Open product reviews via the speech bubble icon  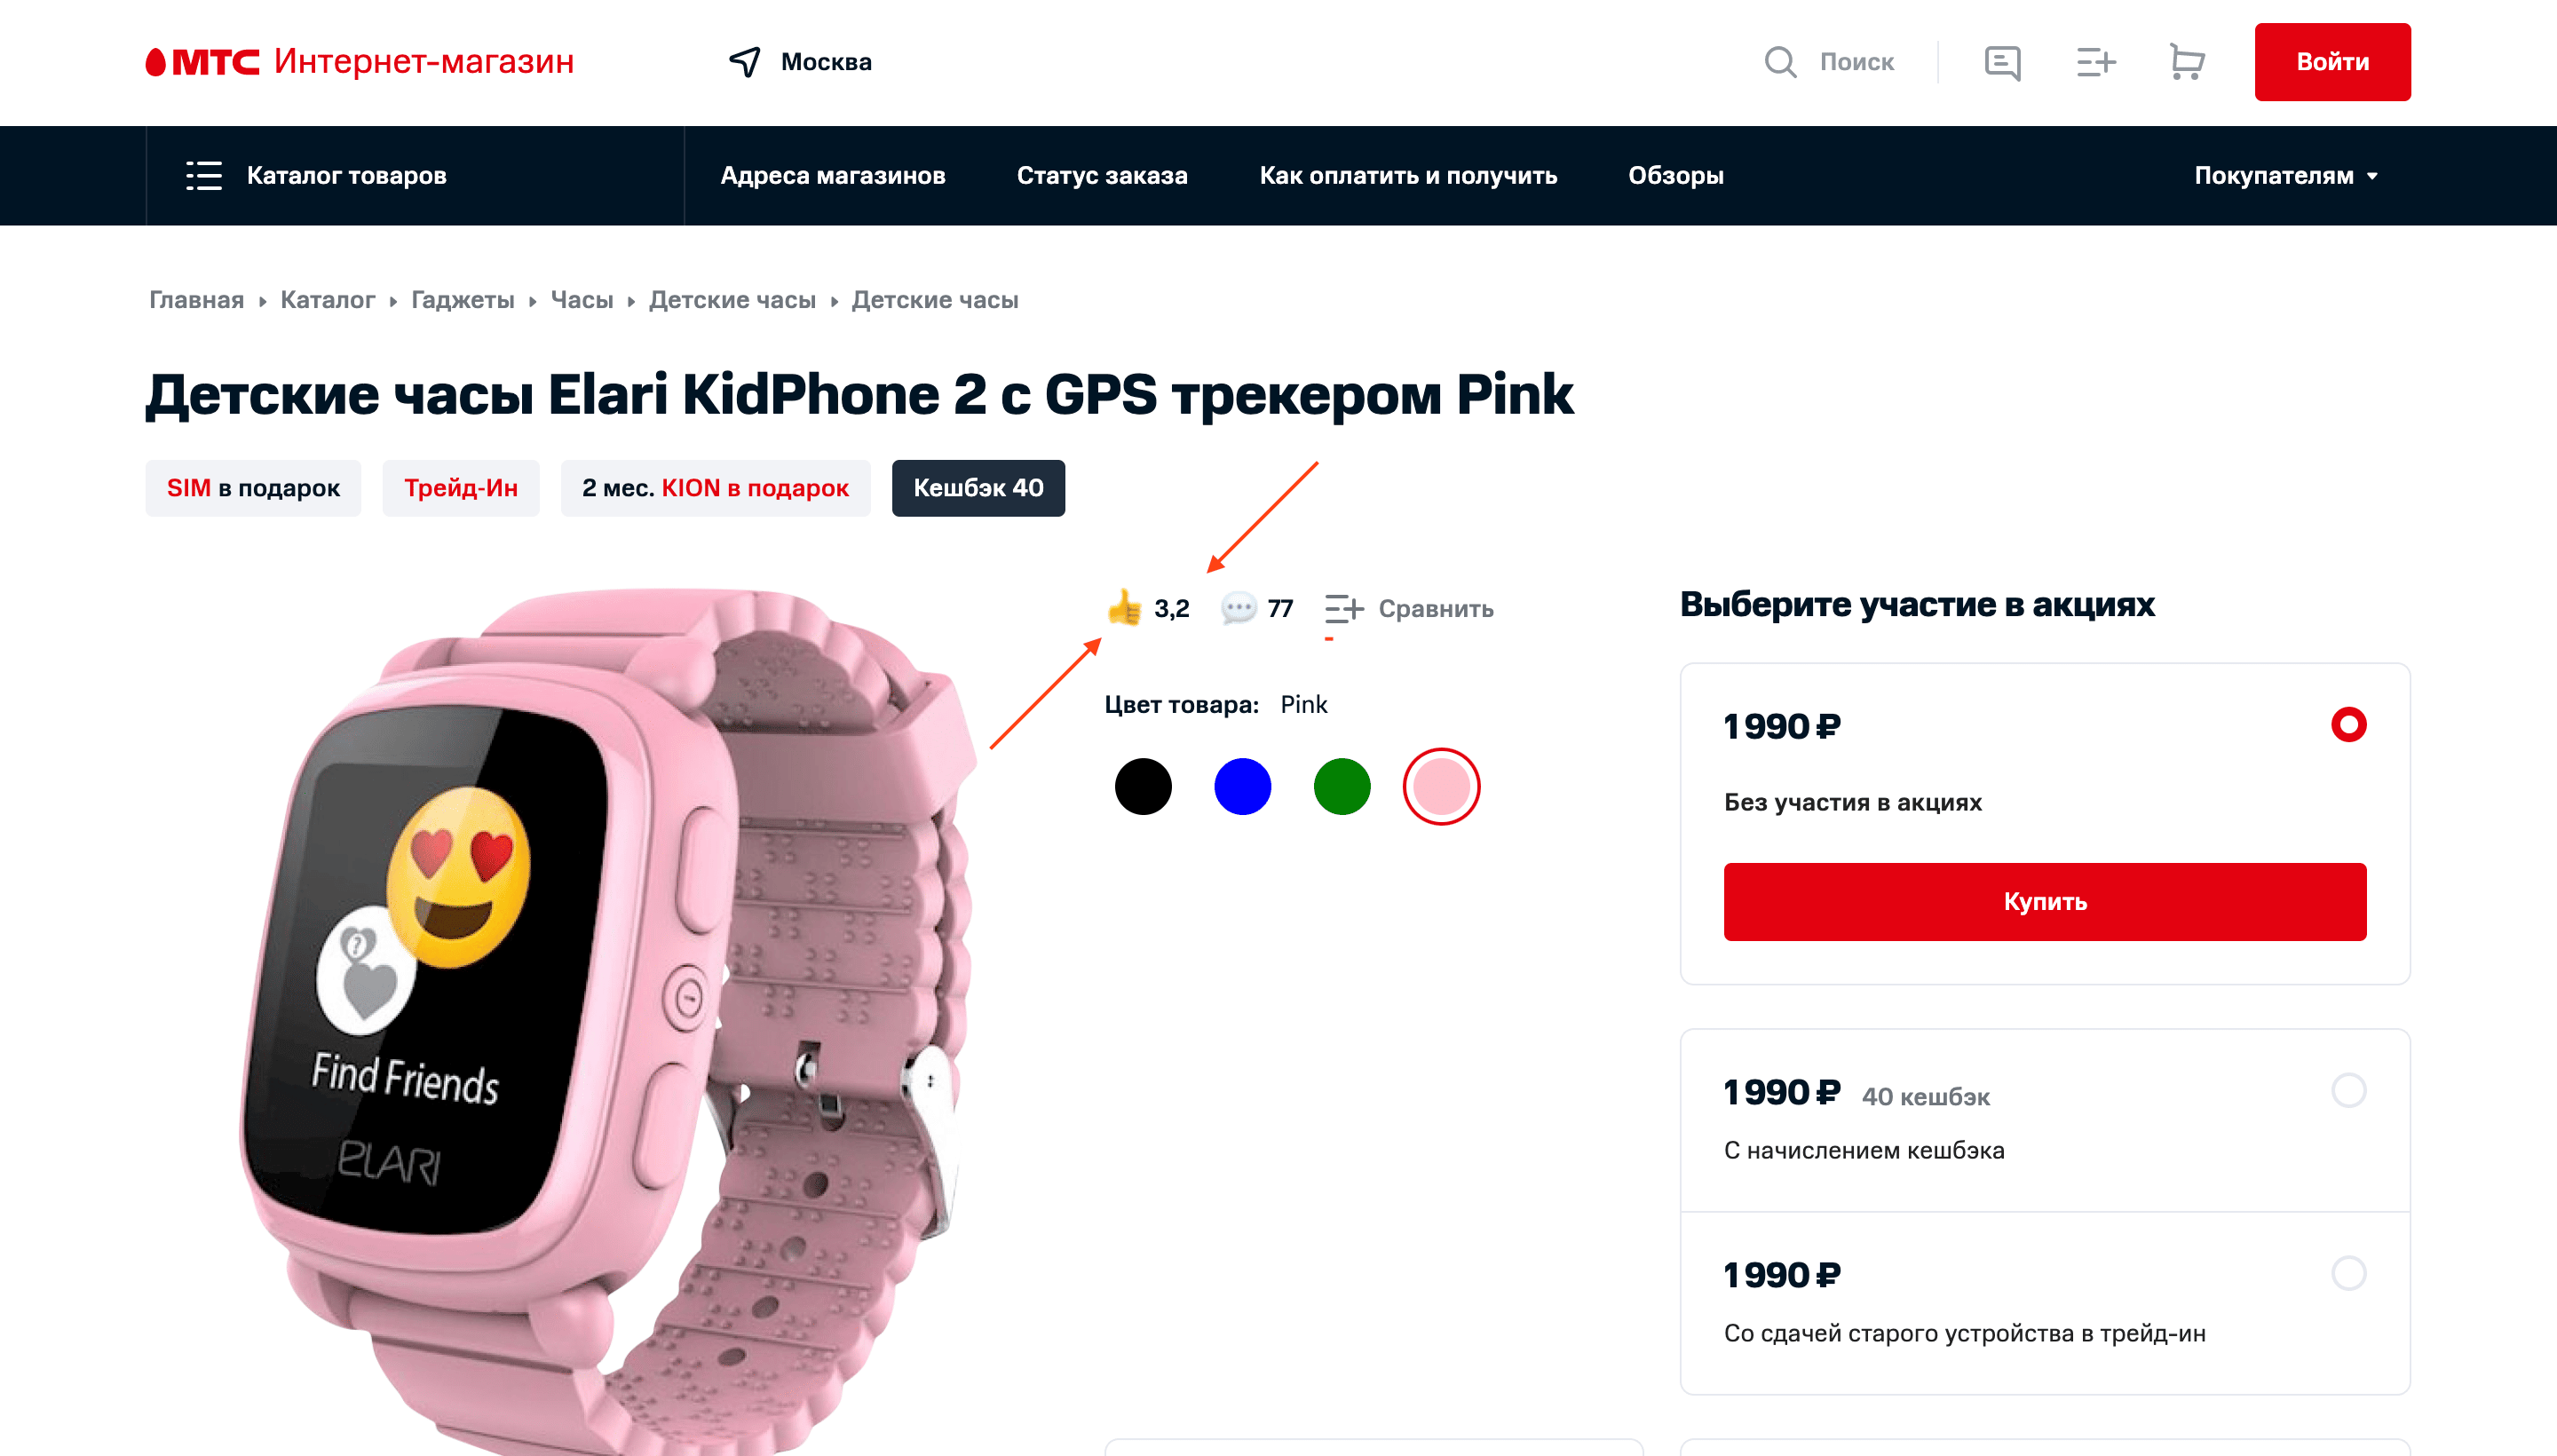1240,608
